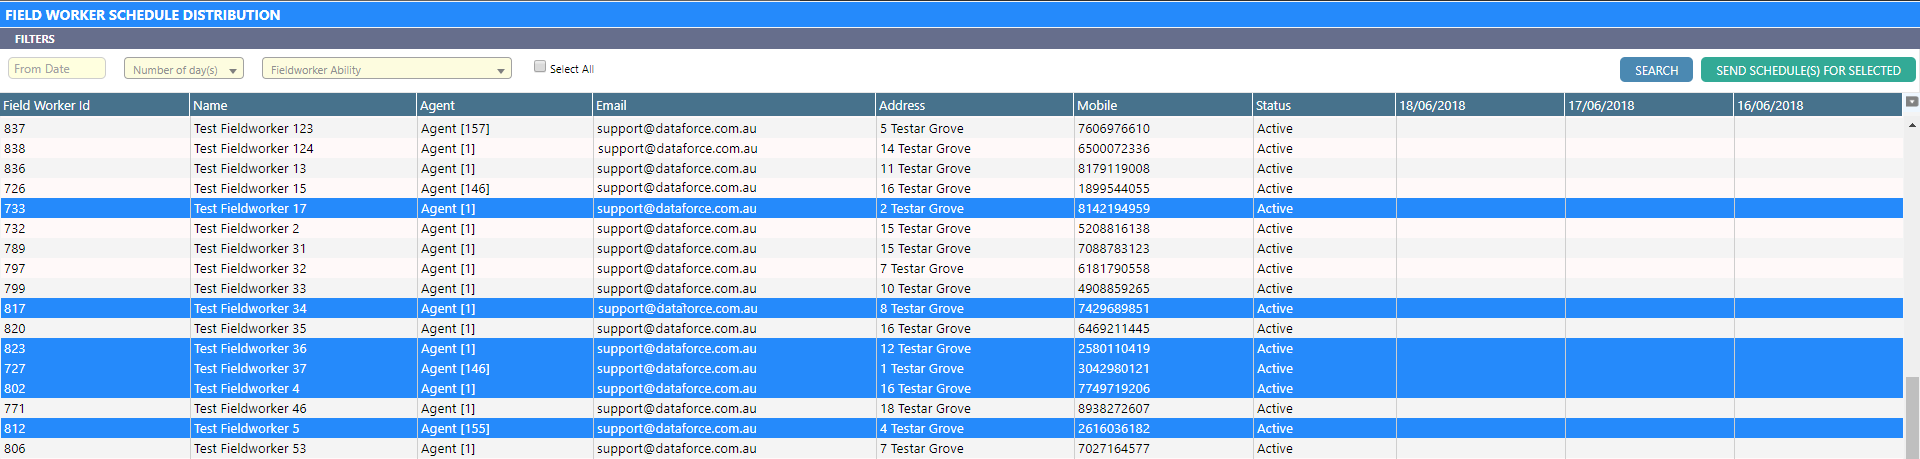The height and width of the screenshot is (459, 1920).
Task: Select row Test Fieldworker 124
Action: coord(951,148)
